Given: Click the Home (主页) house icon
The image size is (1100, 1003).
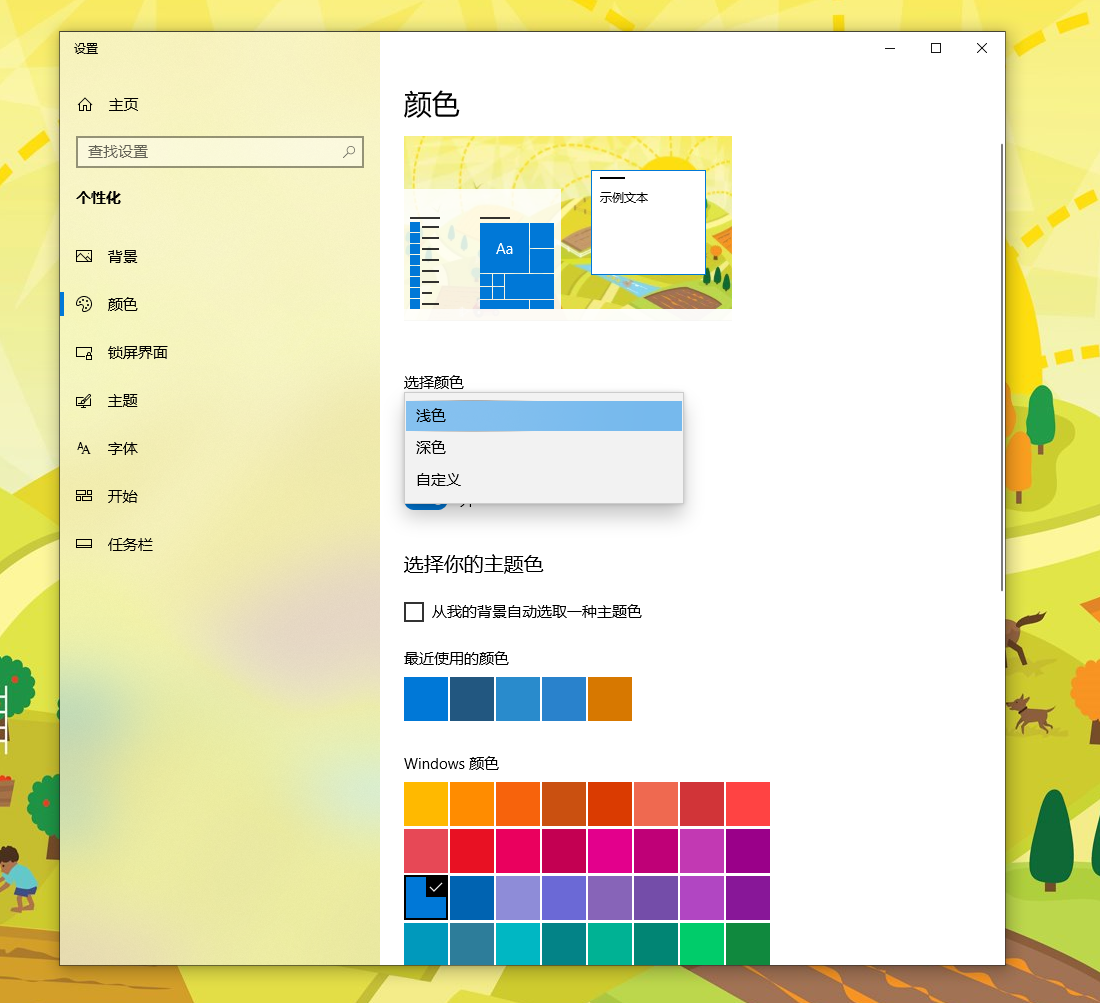Looking at the screenshot, I should [x=85, y=105].
